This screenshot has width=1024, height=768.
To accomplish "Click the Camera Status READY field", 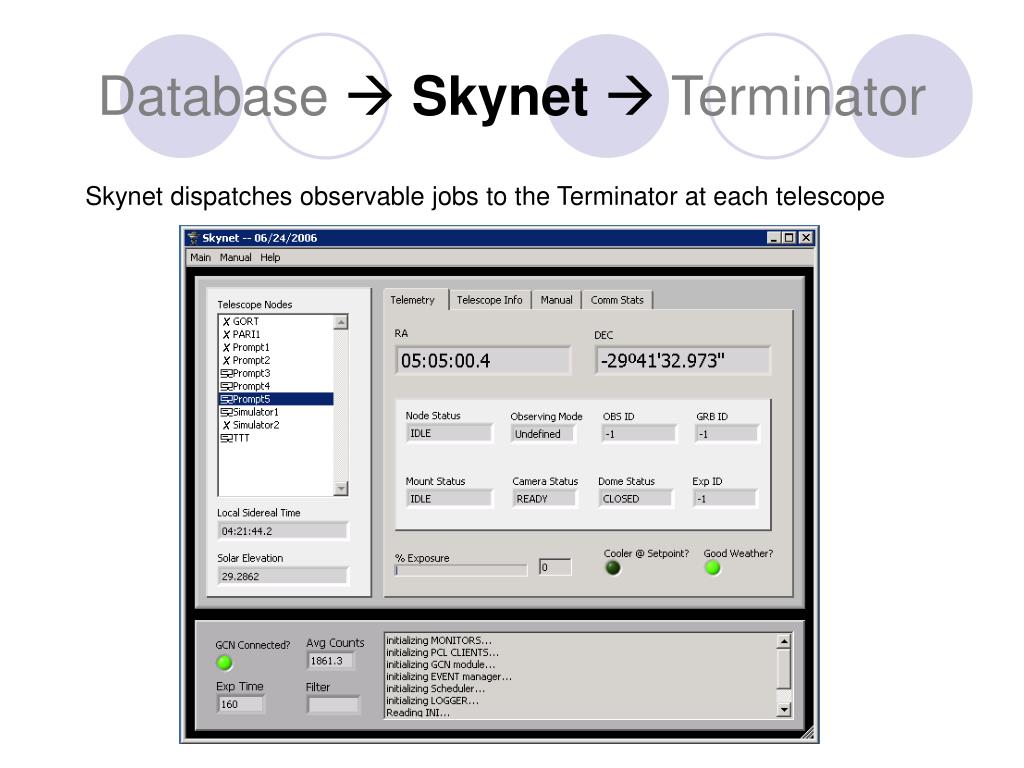I will tap(545, 498).
